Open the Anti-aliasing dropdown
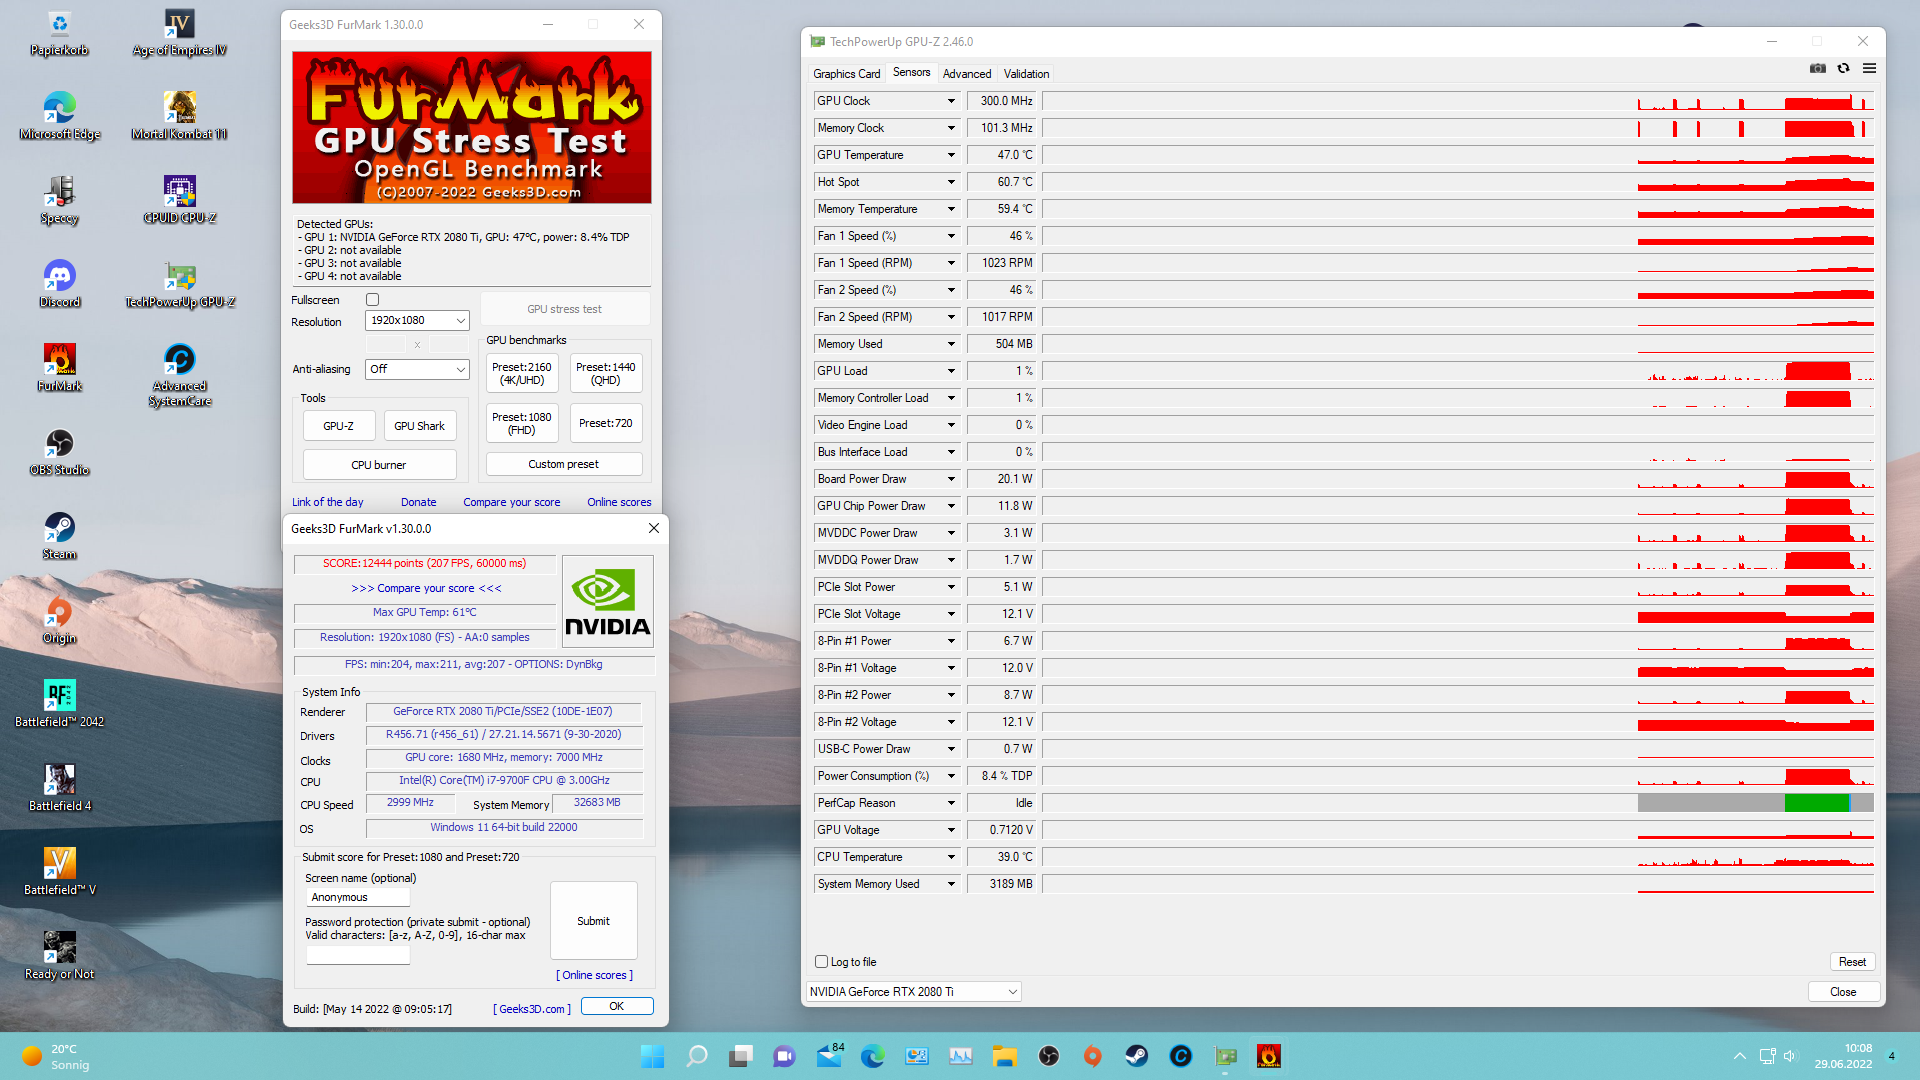The height and width of the screenshot is (1080, 1920). click(417, 369)
